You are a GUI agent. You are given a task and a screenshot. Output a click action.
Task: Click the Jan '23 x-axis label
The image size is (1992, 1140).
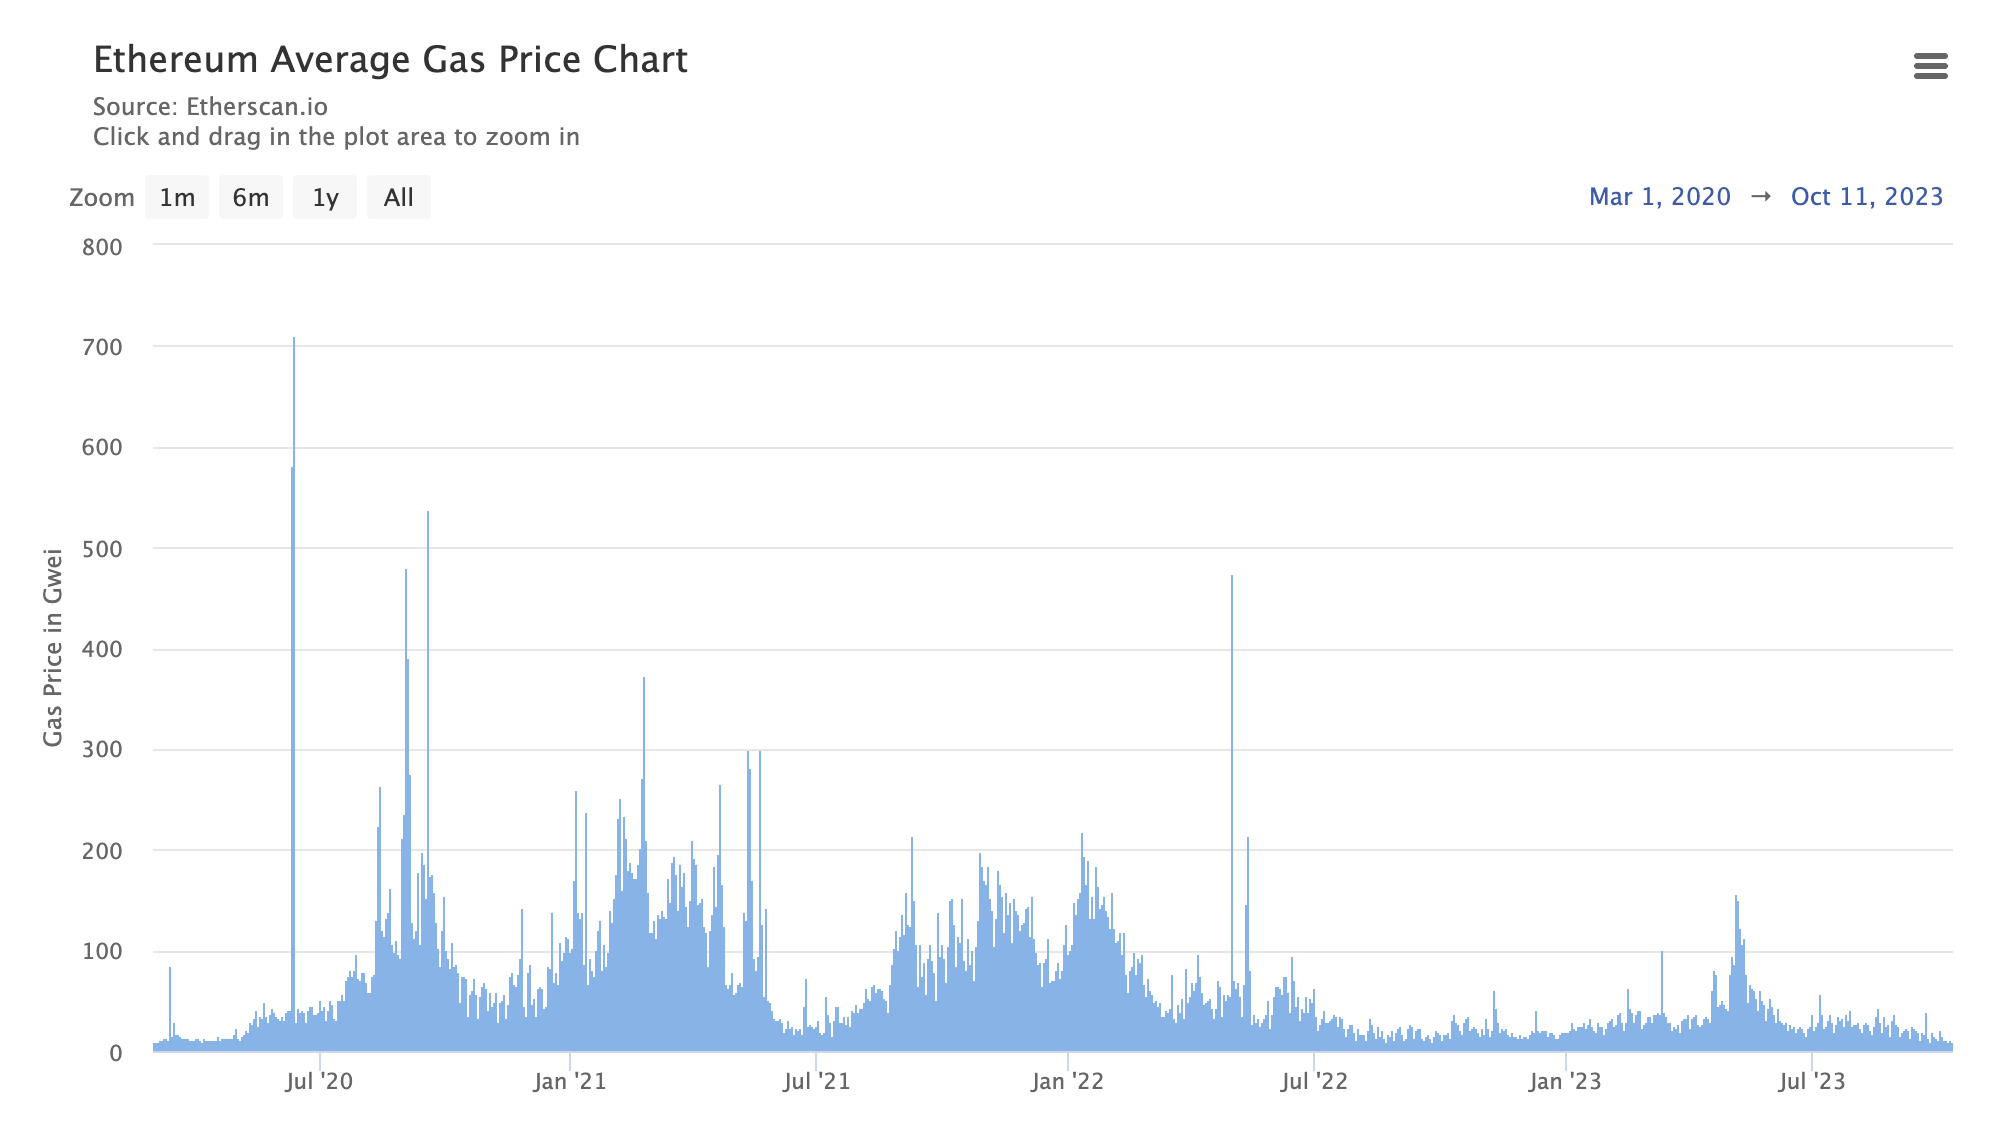click(1565, 1081)
